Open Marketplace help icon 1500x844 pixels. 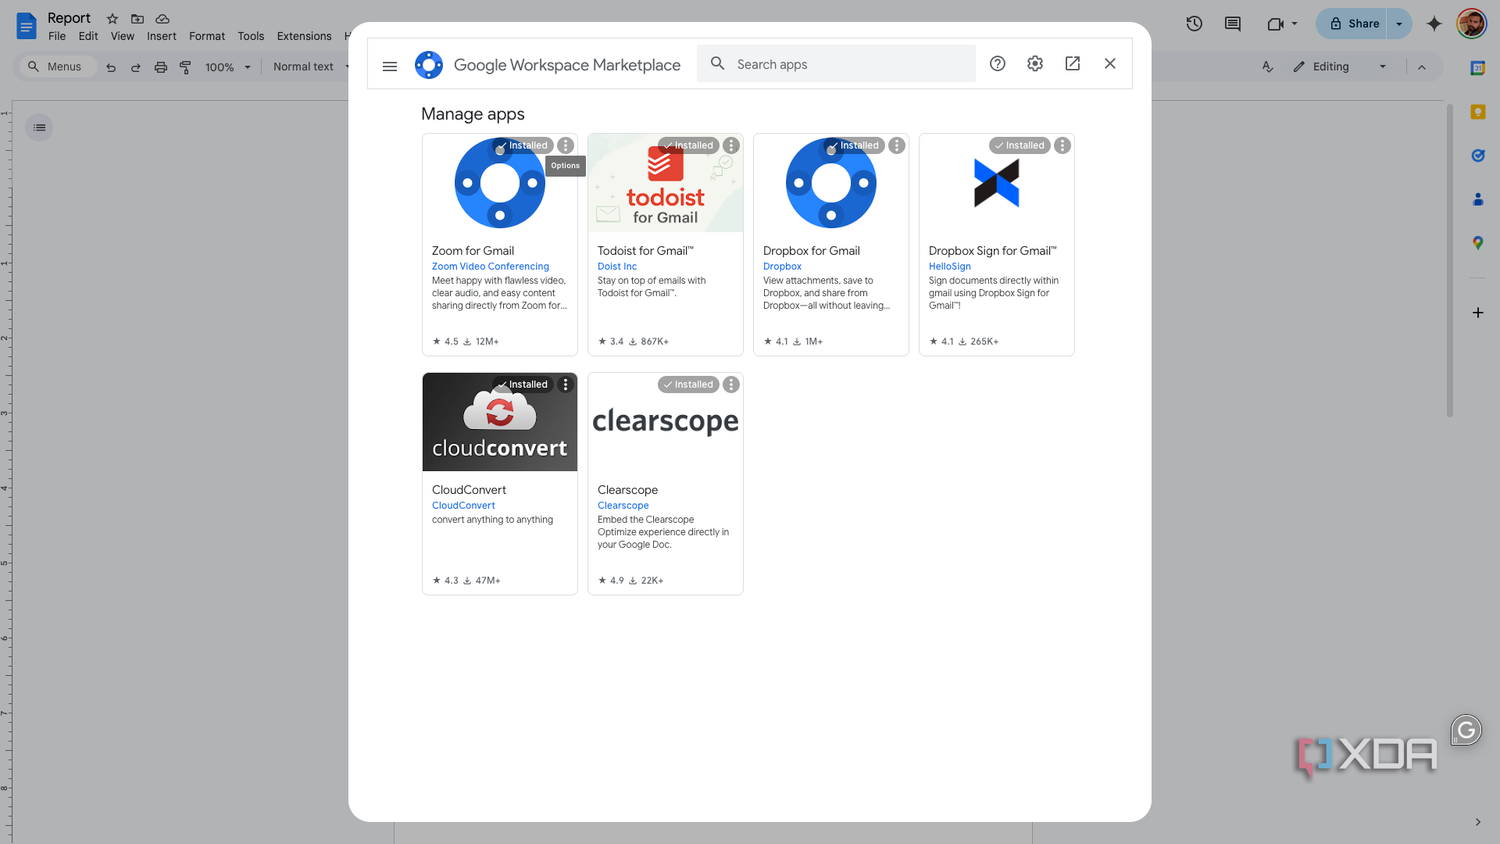997,64
